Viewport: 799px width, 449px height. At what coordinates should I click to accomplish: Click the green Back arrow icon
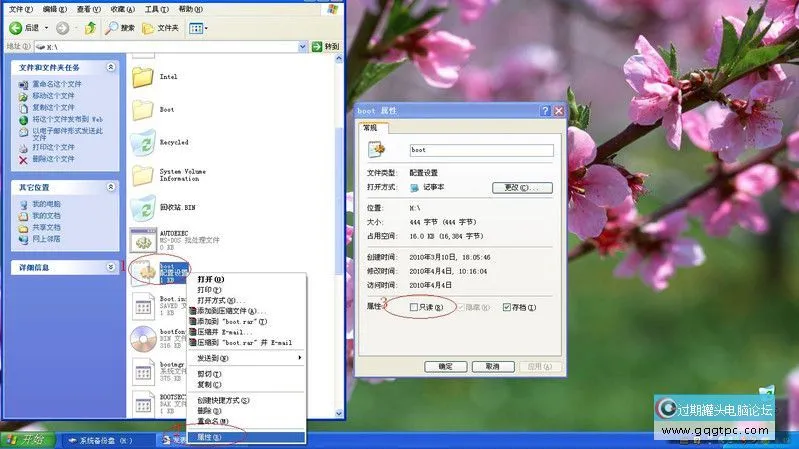point(16,28)
